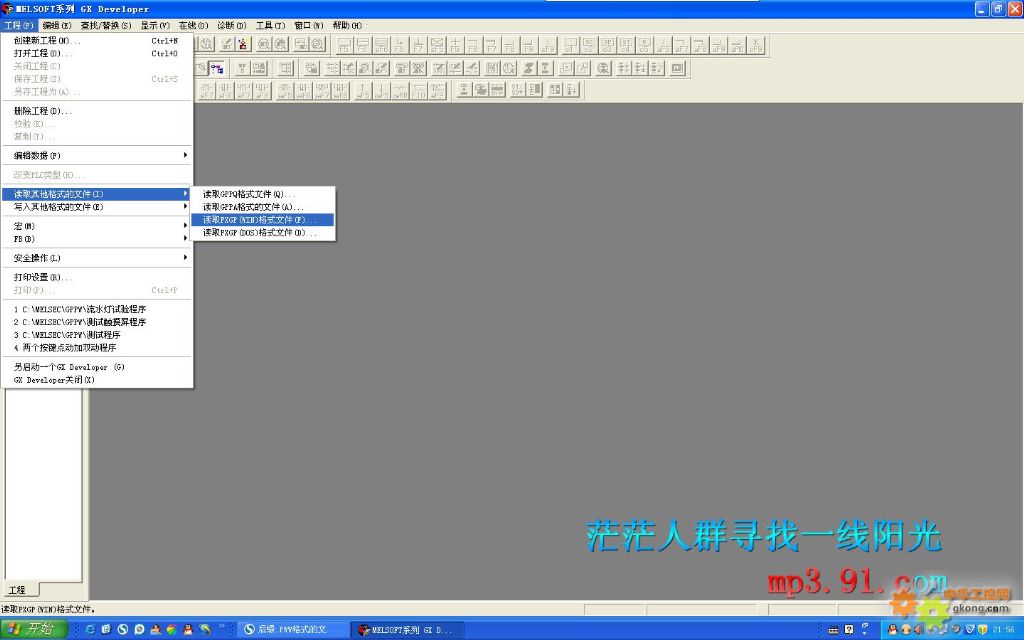Expand the 宏 submenu
The image size is (1024, 640).
pos(97,226)
